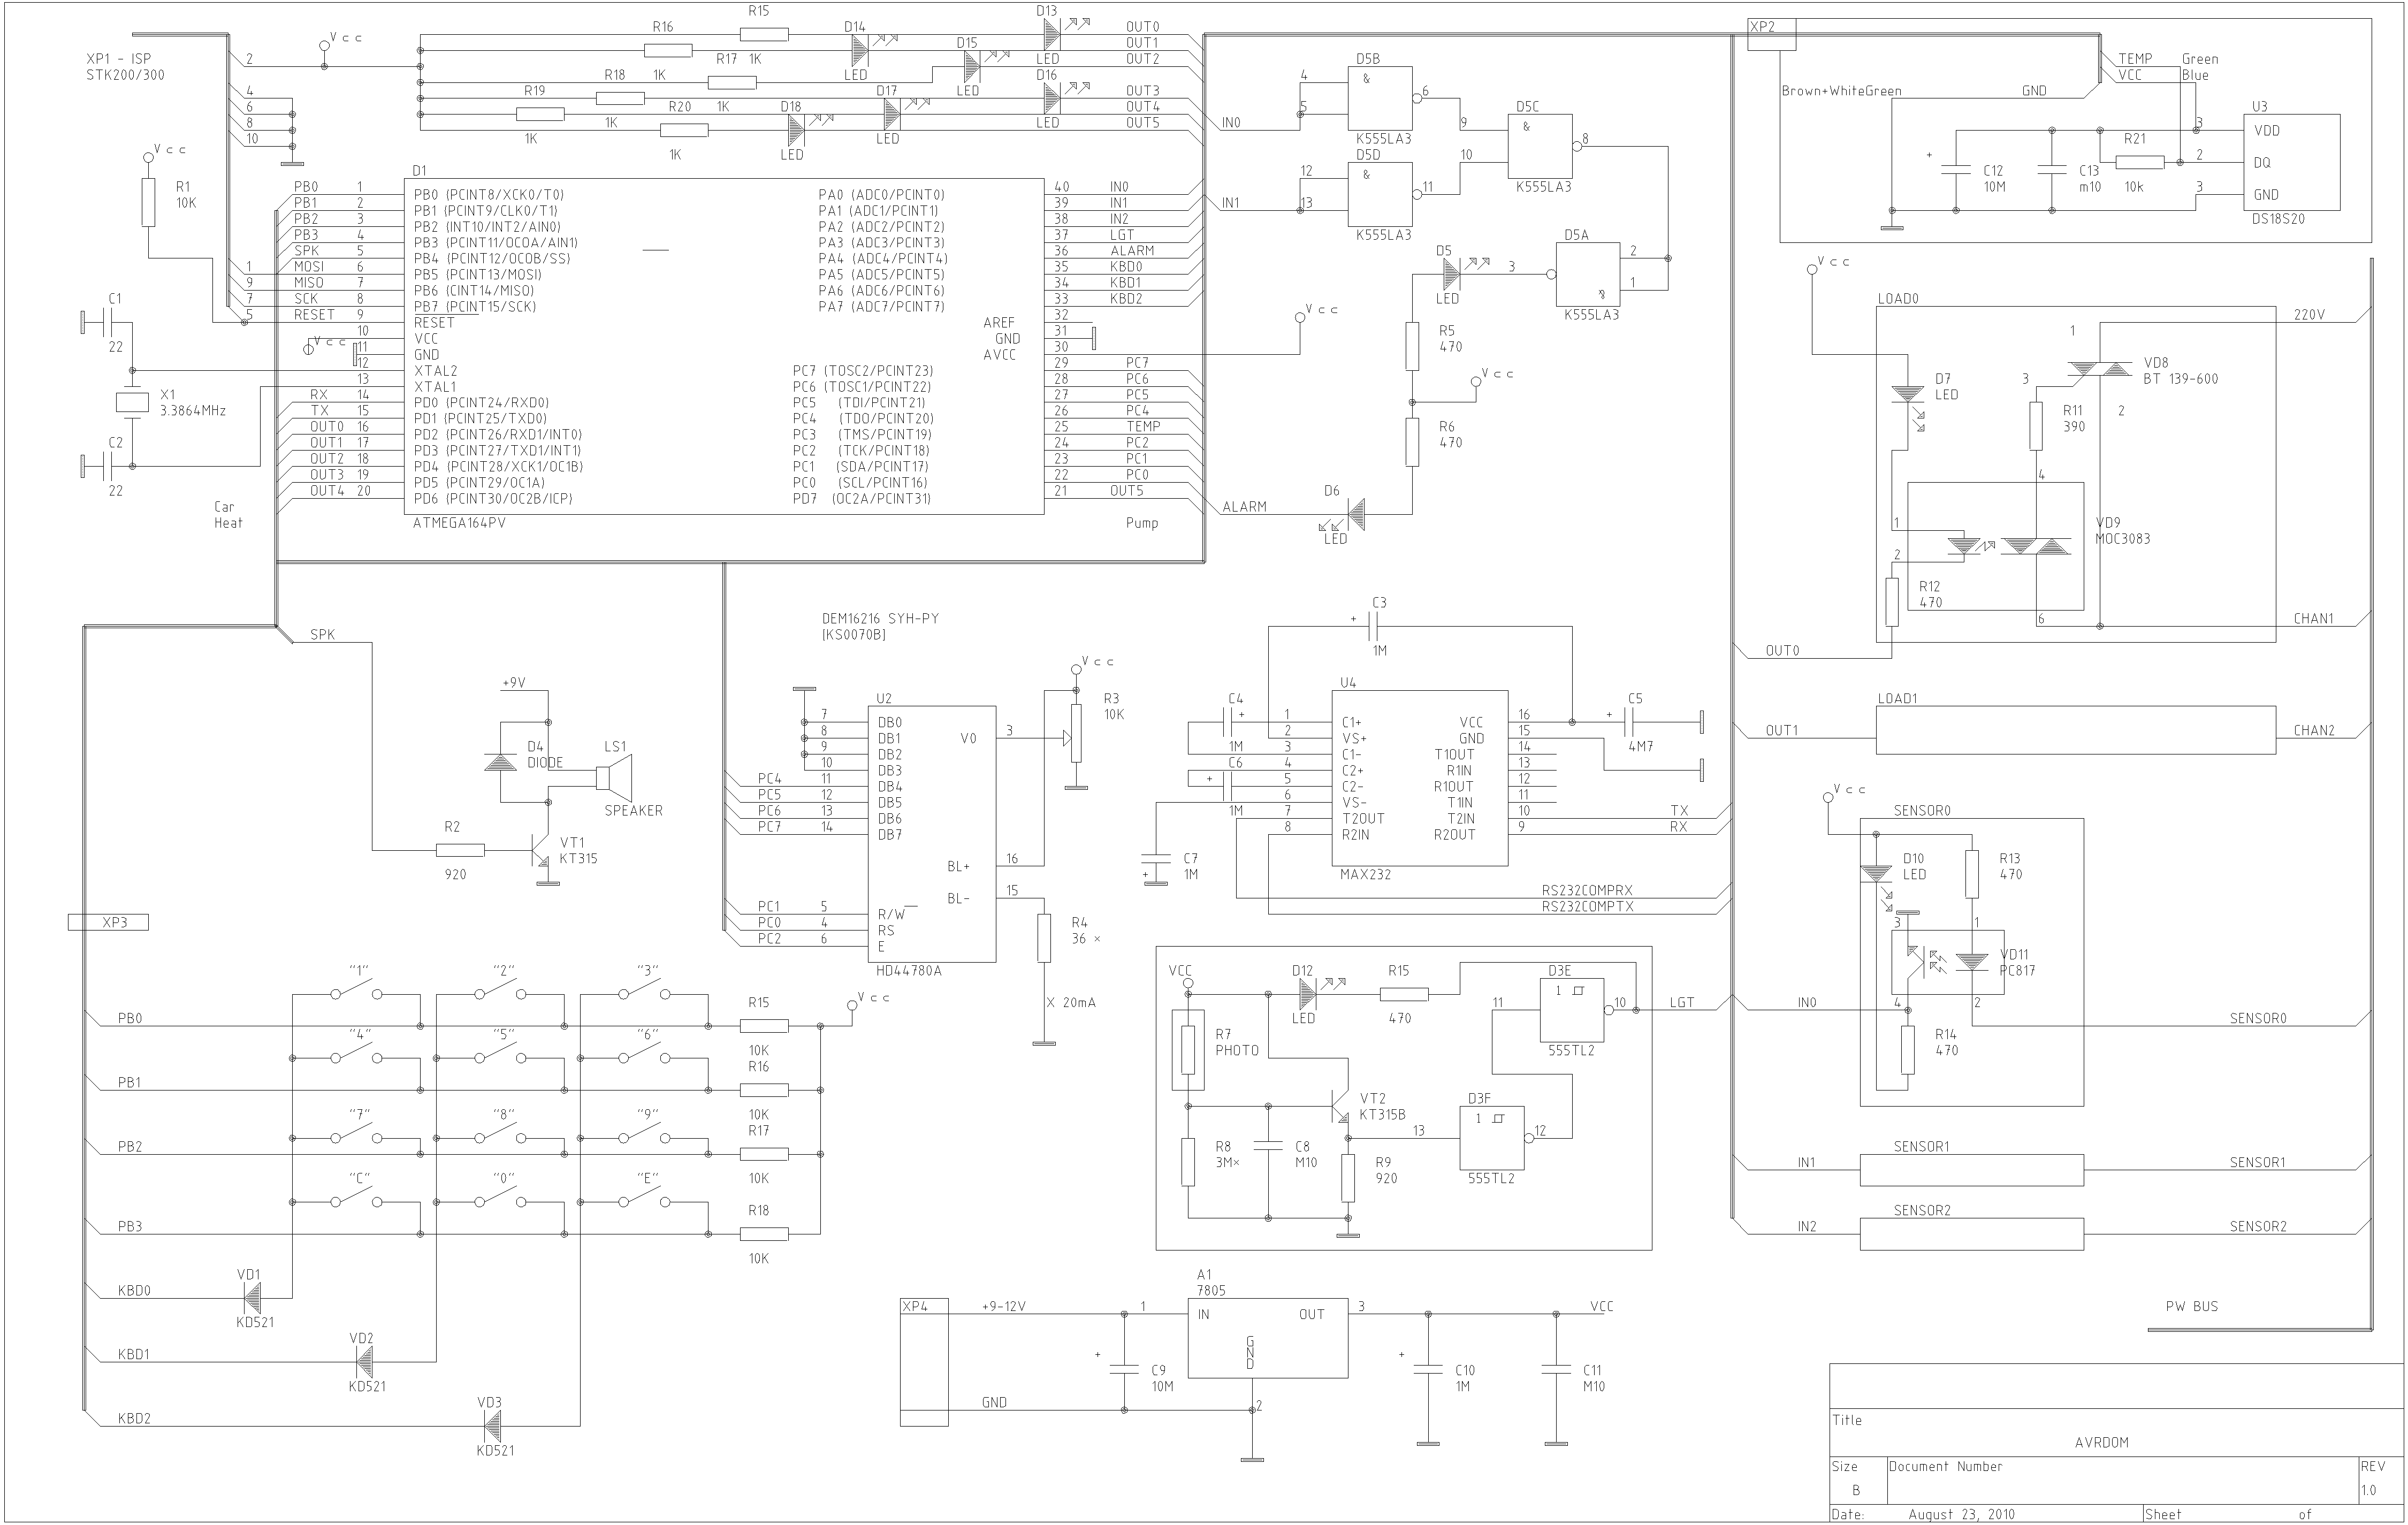Select the D5A NAND gate

[x=1583, y=275]
